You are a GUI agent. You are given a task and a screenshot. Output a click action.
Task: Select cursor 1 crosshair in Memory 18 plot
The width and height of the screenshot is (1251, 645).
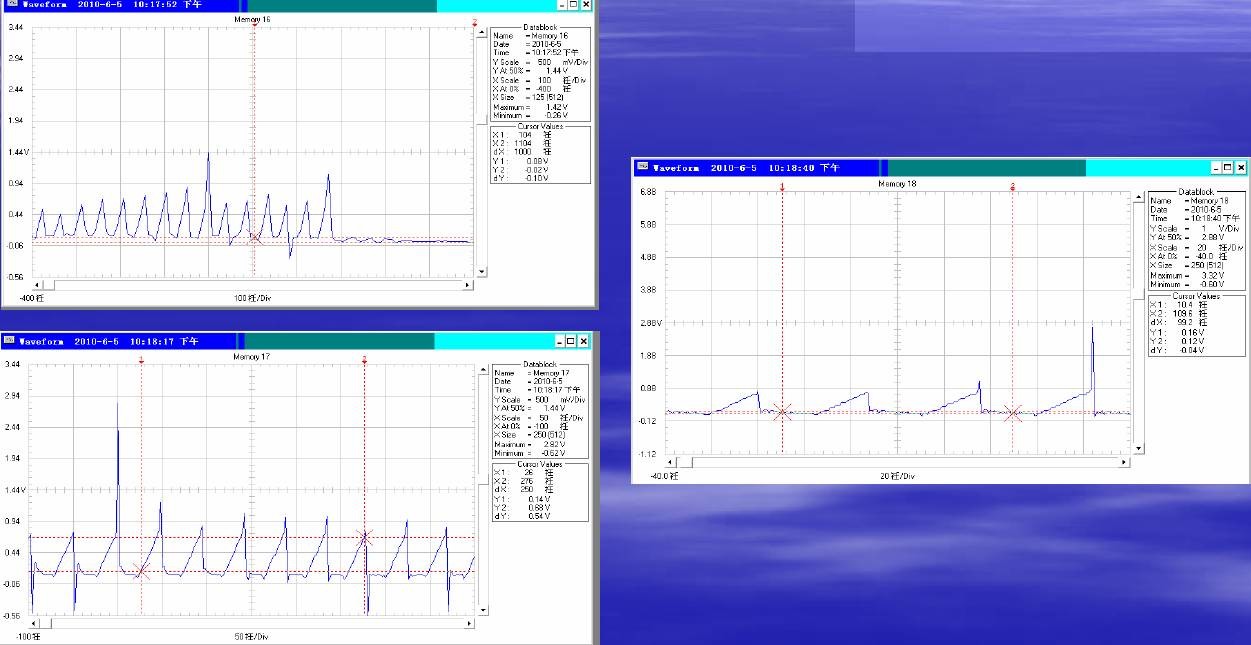coord(782,412)
